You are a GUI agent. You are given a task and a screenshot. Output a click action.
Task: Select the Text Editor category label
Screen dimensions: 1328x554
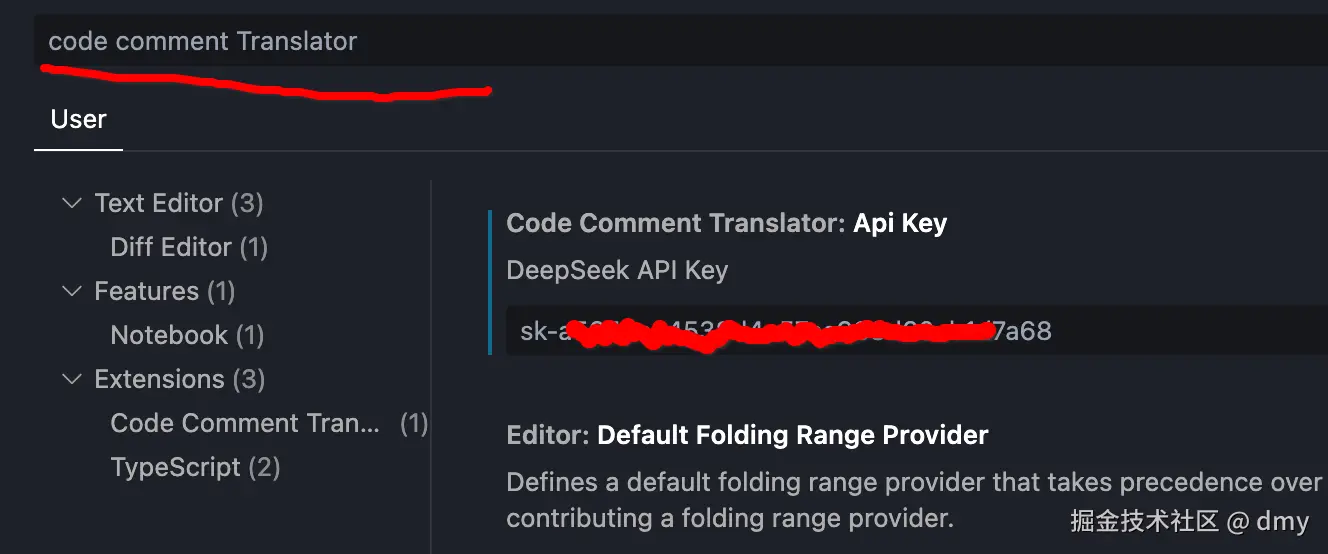coord(158,203)
